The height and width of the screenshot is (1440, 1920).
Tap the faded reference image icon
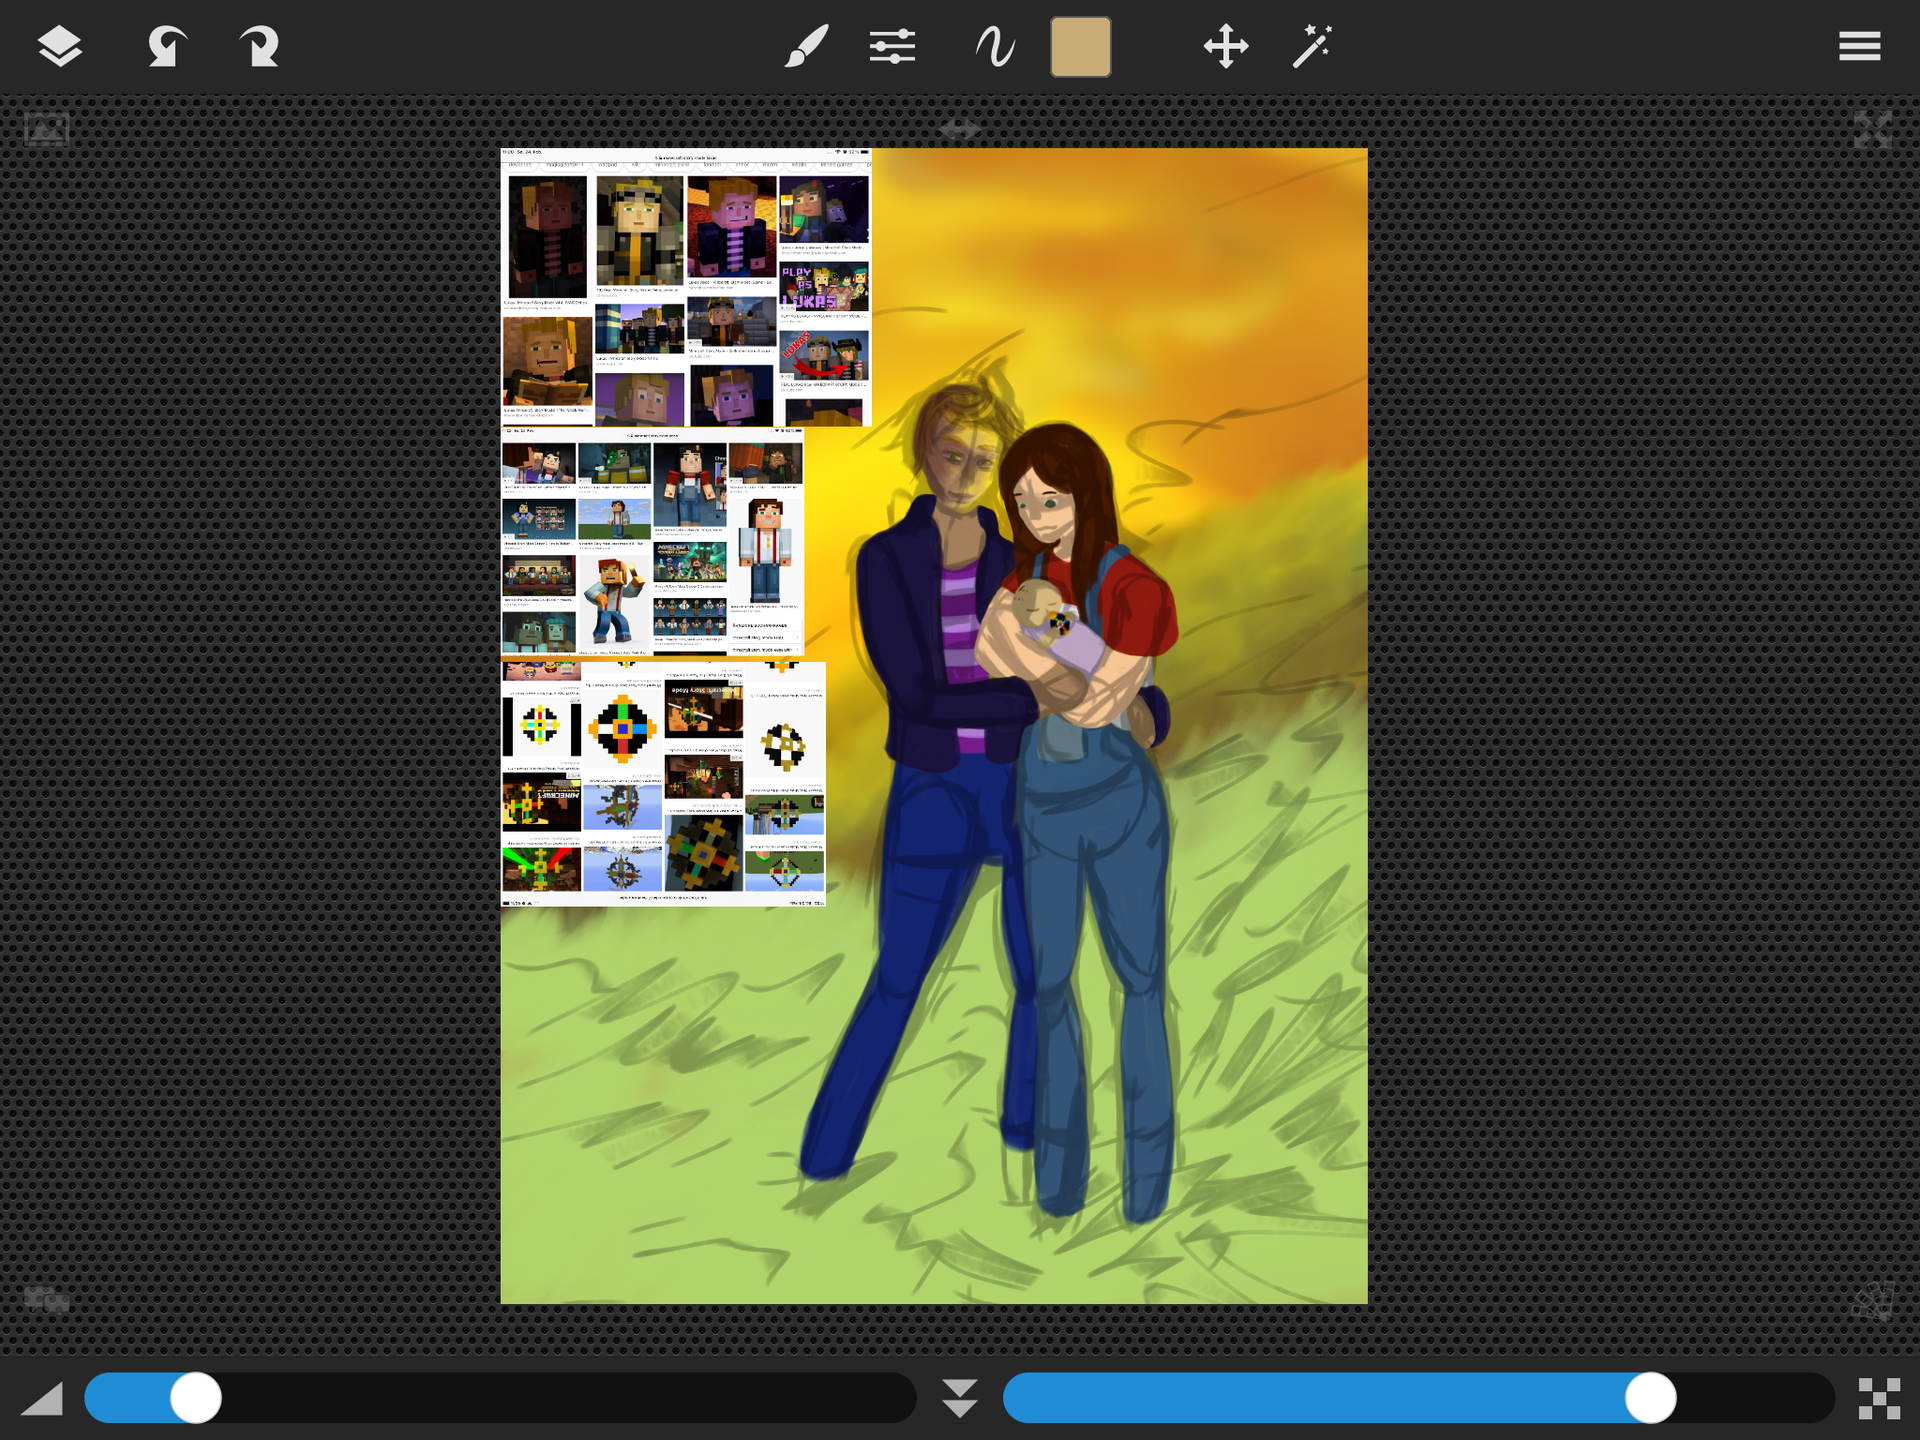[46, 129]
